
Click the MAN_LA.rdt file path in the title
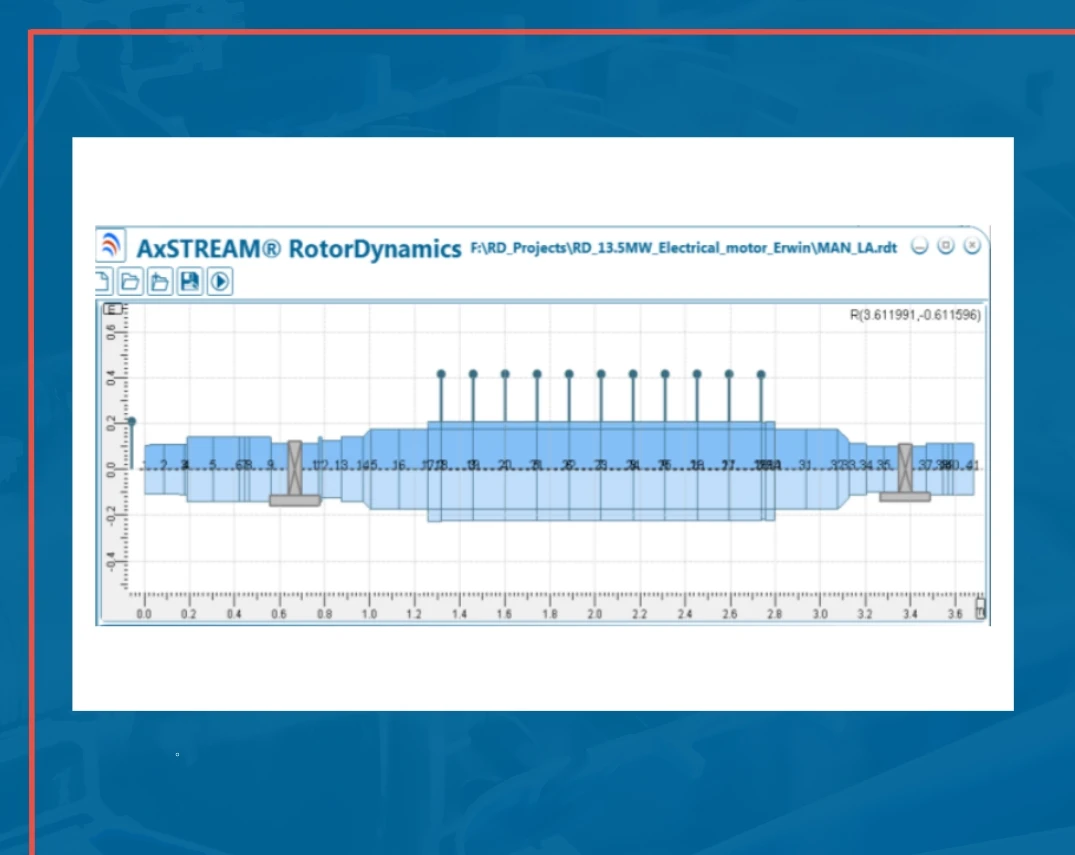click(684, 248)
